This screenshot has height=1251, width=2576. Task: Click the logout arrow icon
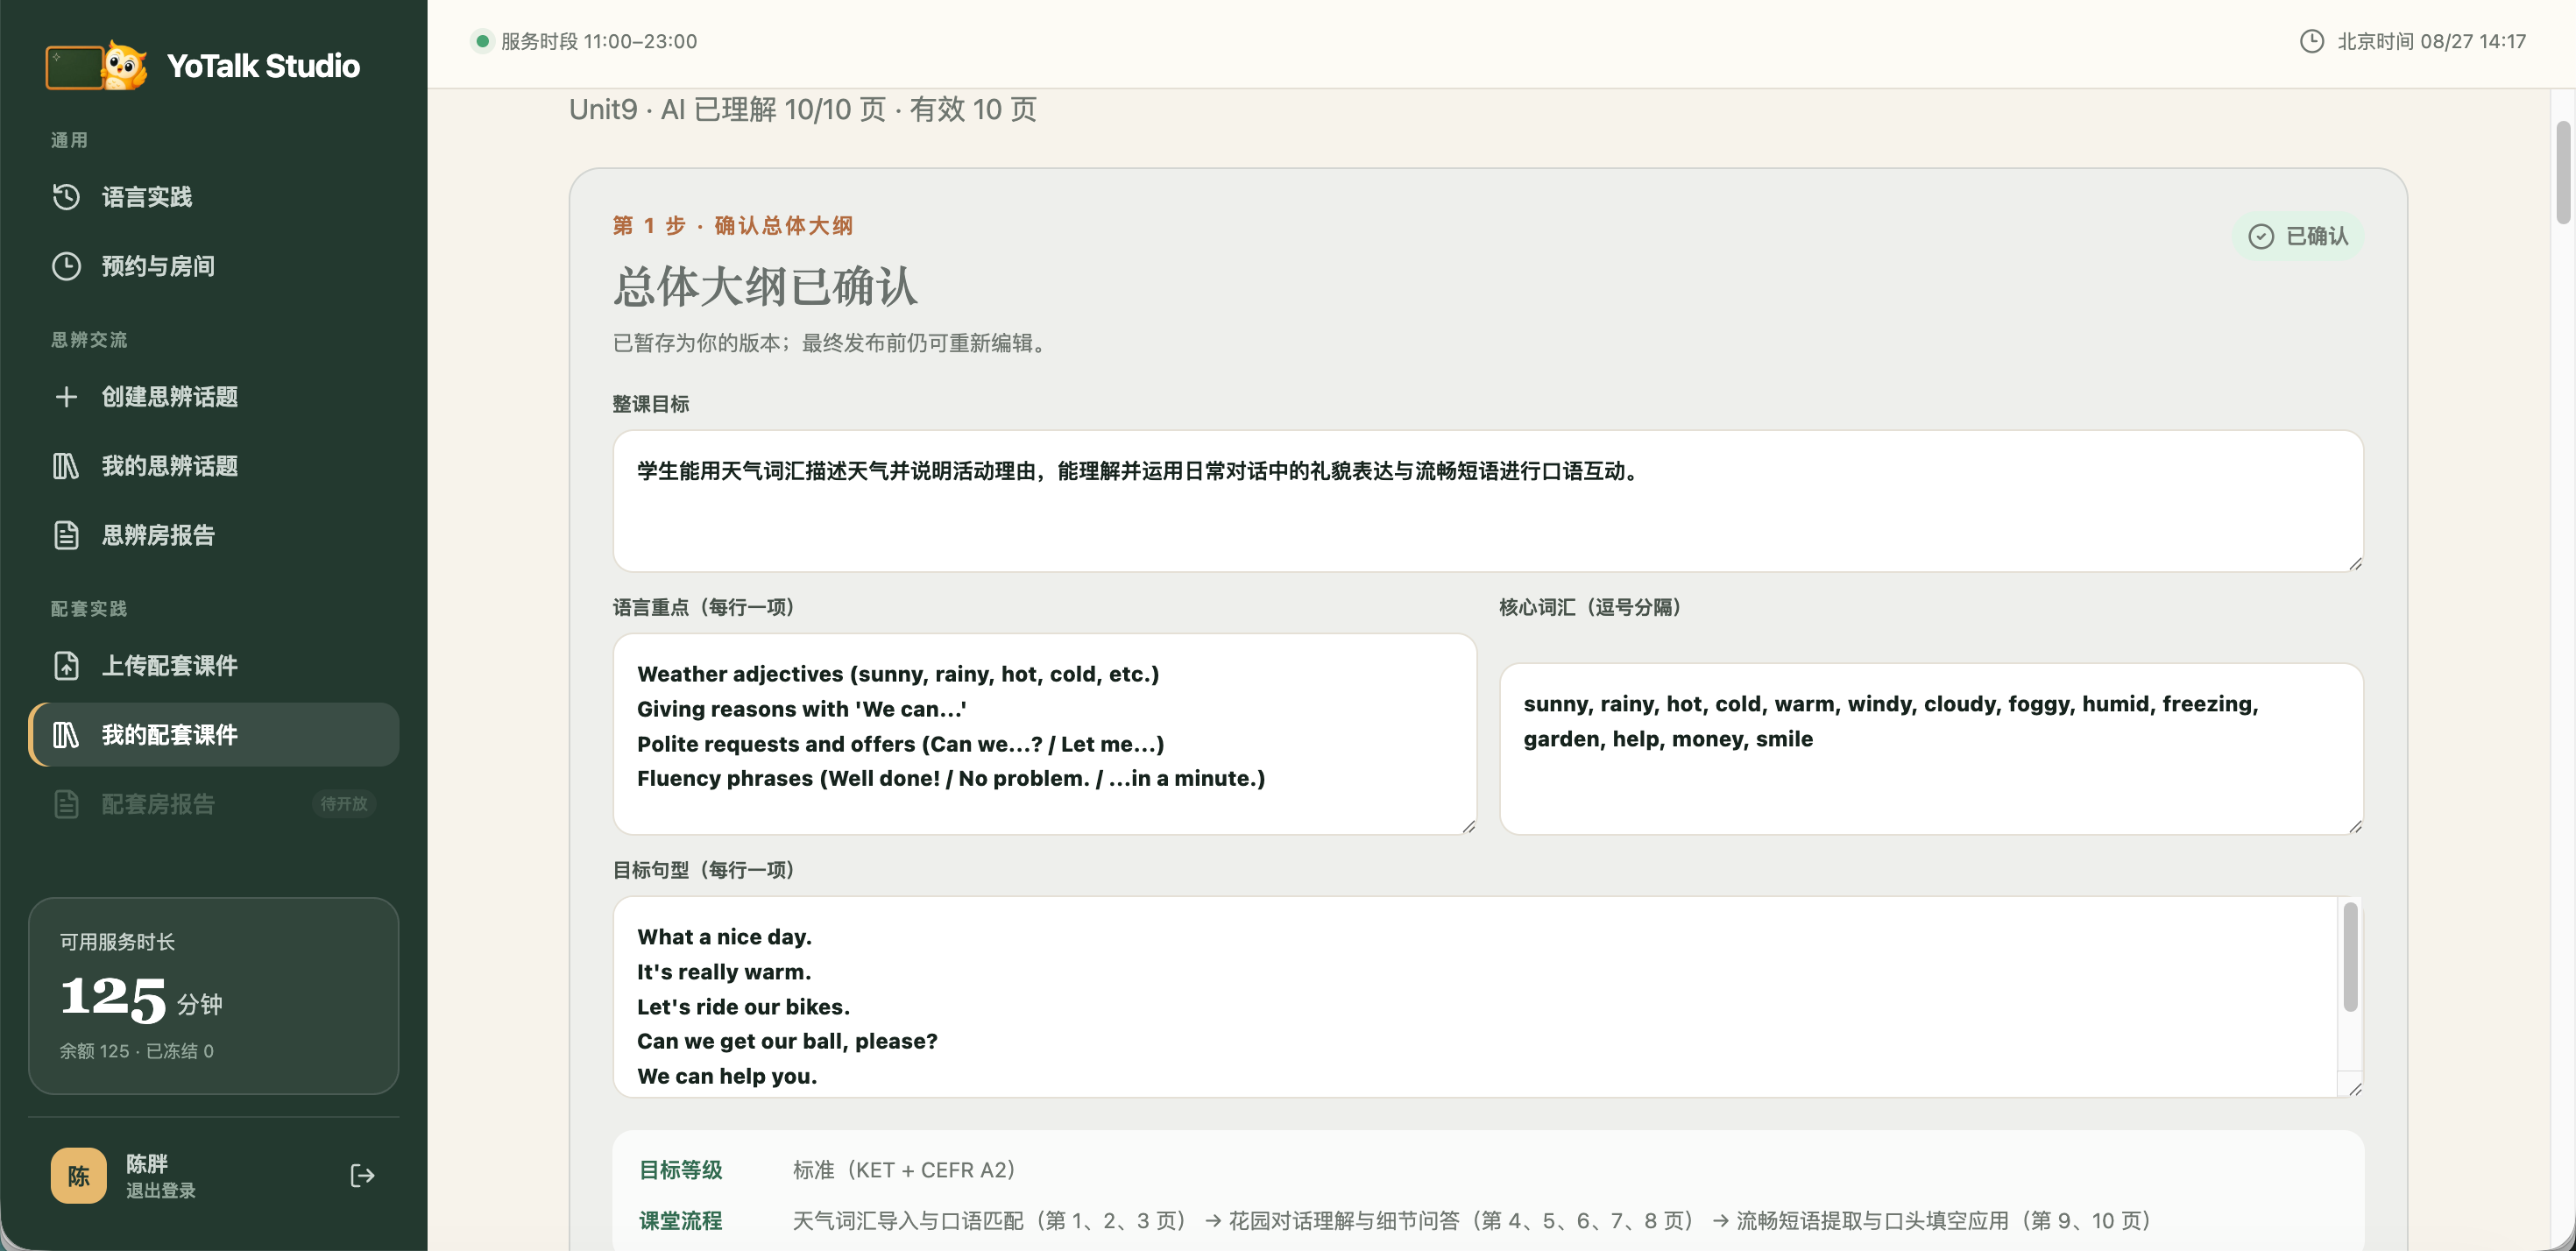click(x=362, y=1176)
